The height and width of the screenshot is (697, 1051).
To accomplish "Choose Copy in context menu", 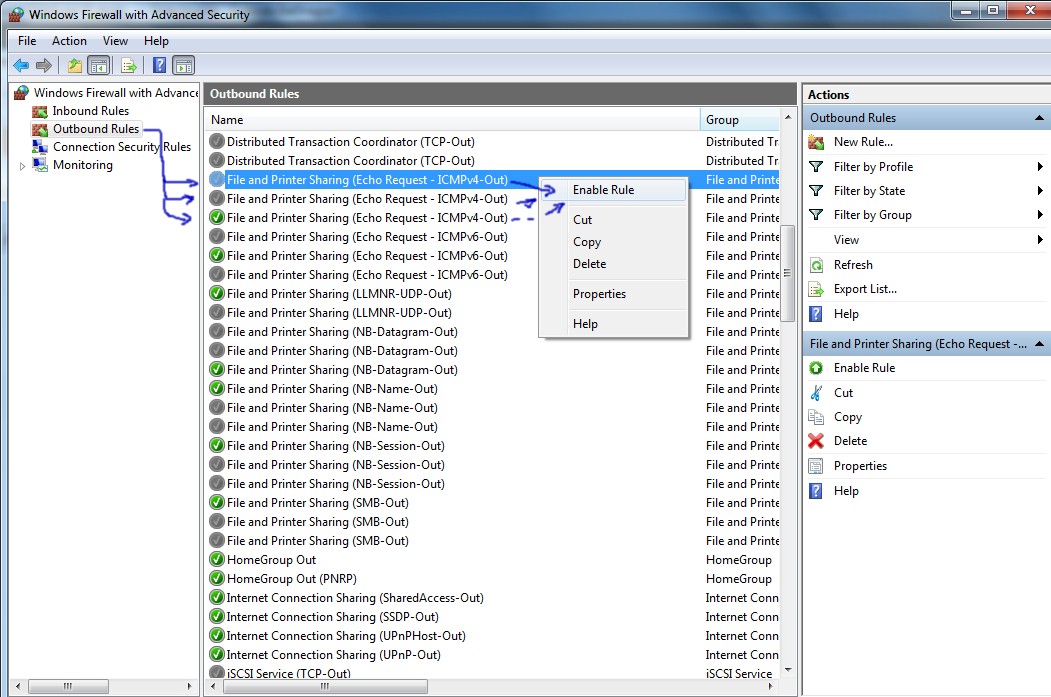I will 614,242.
